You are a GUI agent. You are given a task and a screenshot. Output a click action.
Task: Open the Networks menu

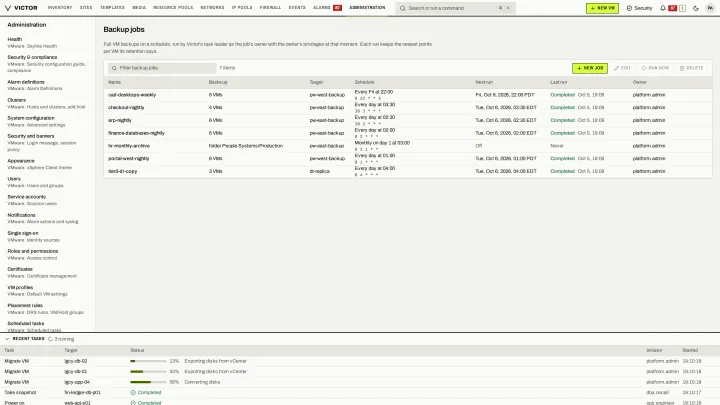[x=212, y=8]
